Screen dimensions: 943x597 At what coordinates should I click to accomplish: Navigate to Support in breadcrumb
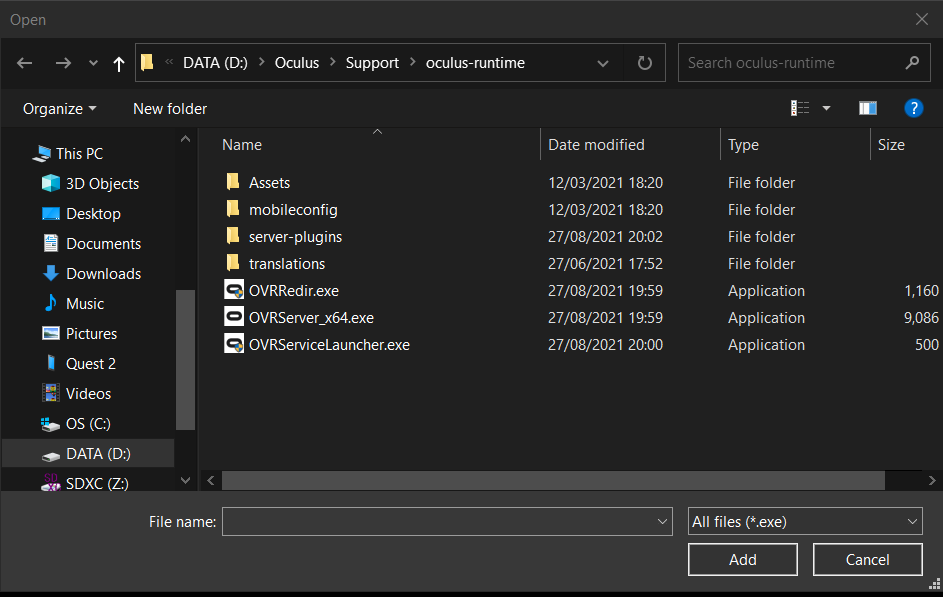[x=372, y=63]
